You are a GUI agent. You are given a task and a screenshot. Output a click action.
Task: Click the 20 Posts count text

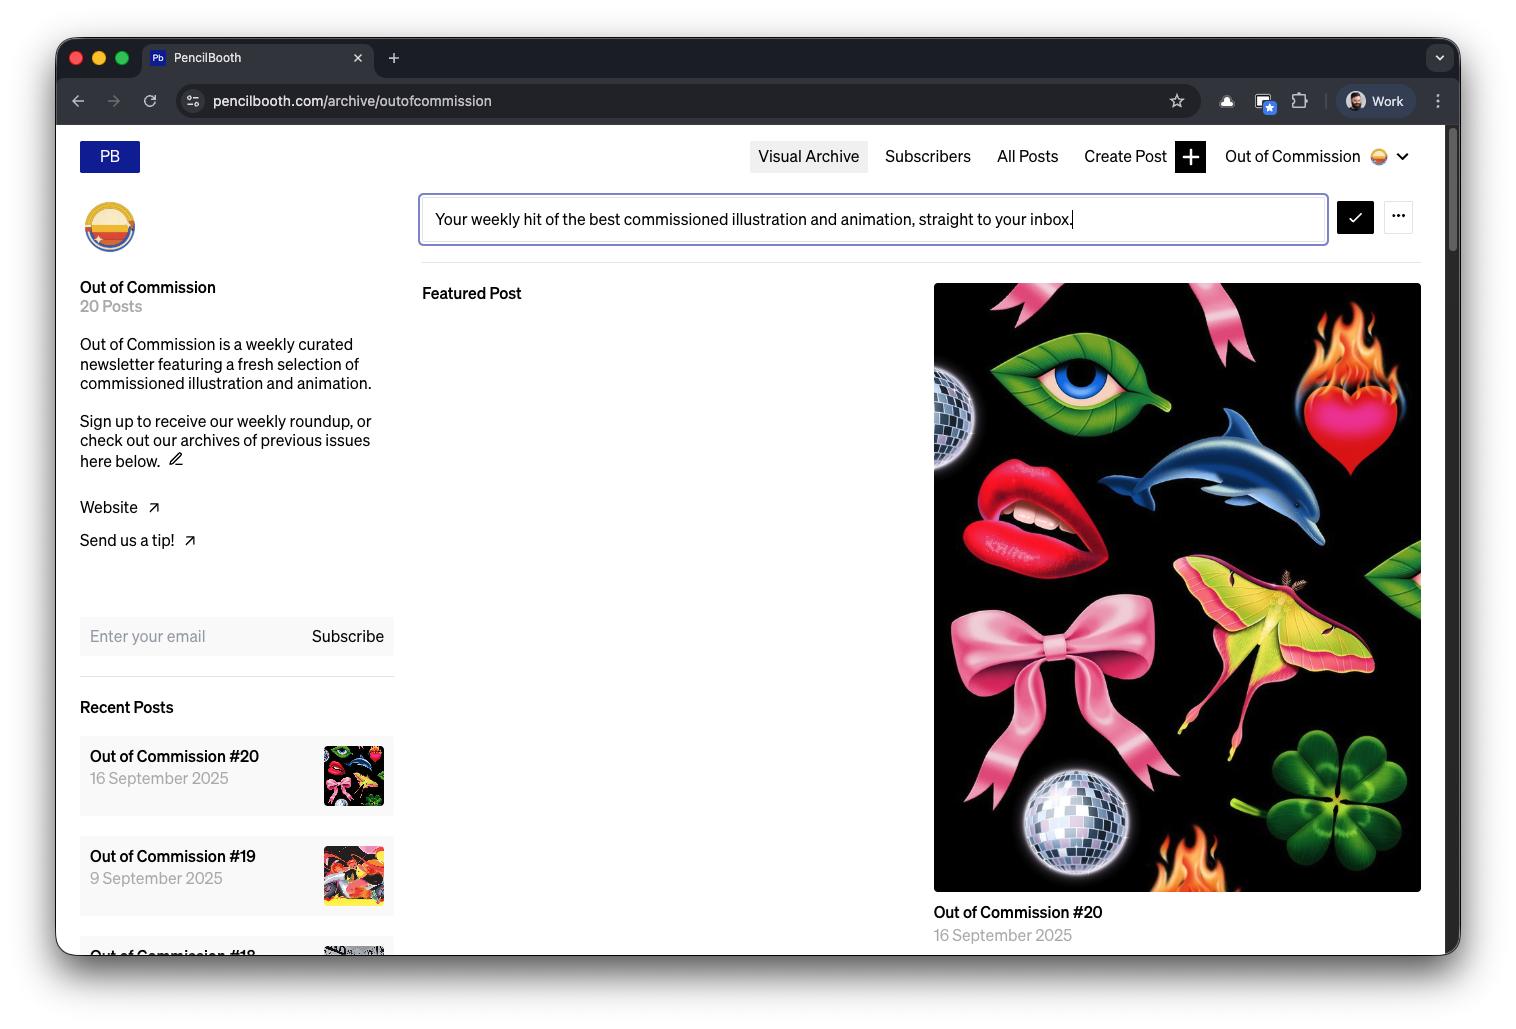(x=111, y=307)
